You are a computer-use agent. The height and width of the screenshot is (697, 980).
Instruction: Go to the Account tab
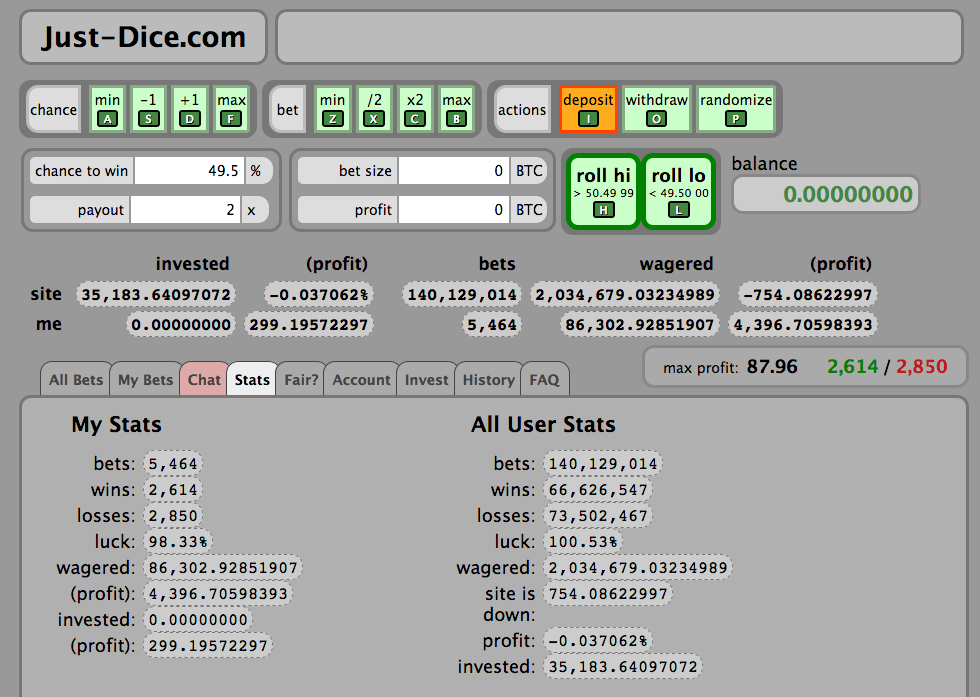click(x=361, y=379)
